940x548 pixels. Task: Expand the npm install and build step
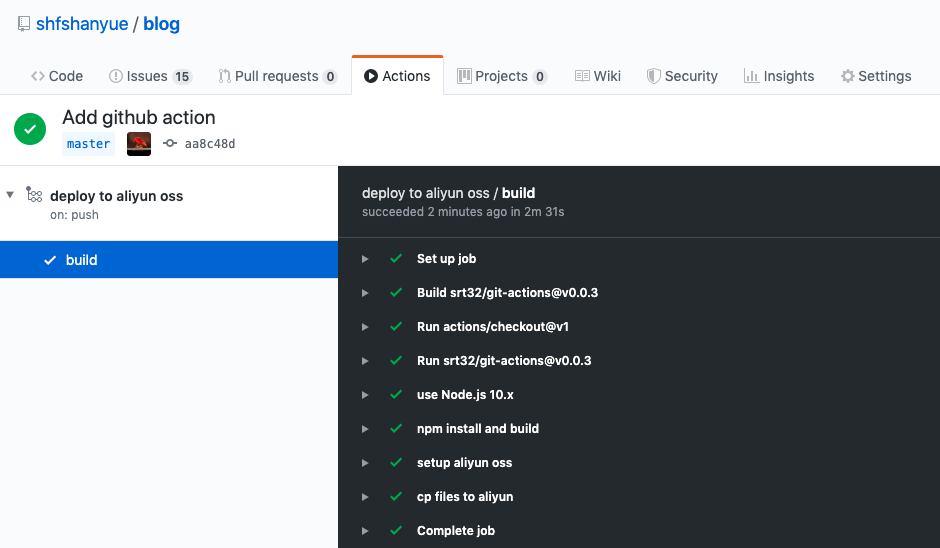click(366, 429)
